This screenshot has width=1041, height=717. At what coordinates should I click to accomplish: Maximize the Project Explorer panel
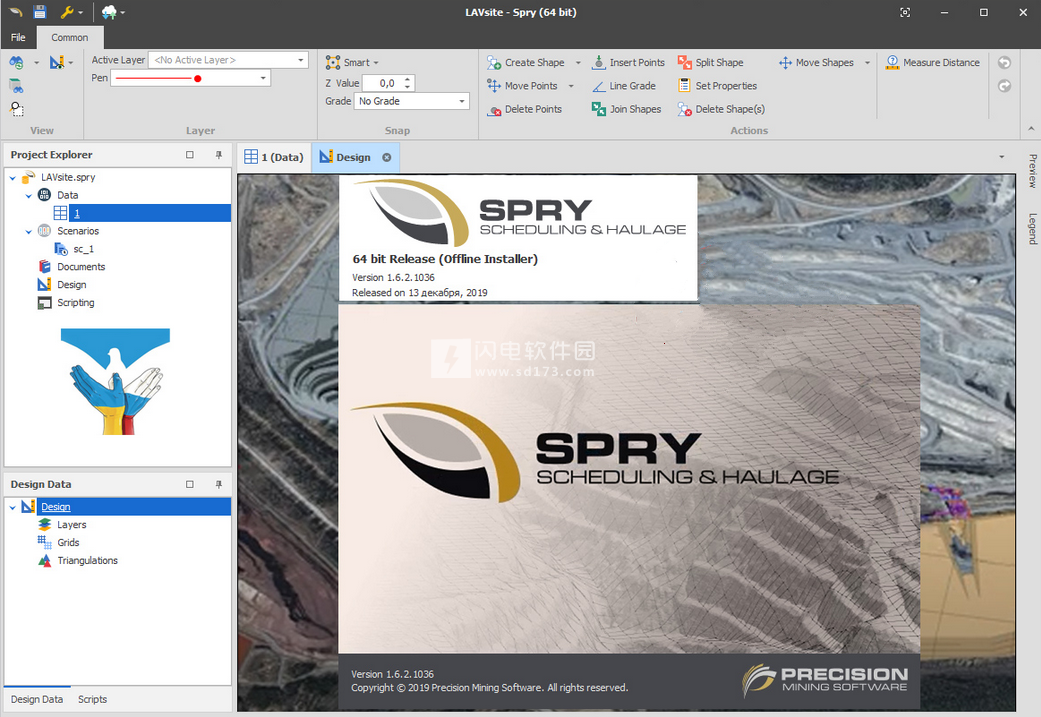190,155
